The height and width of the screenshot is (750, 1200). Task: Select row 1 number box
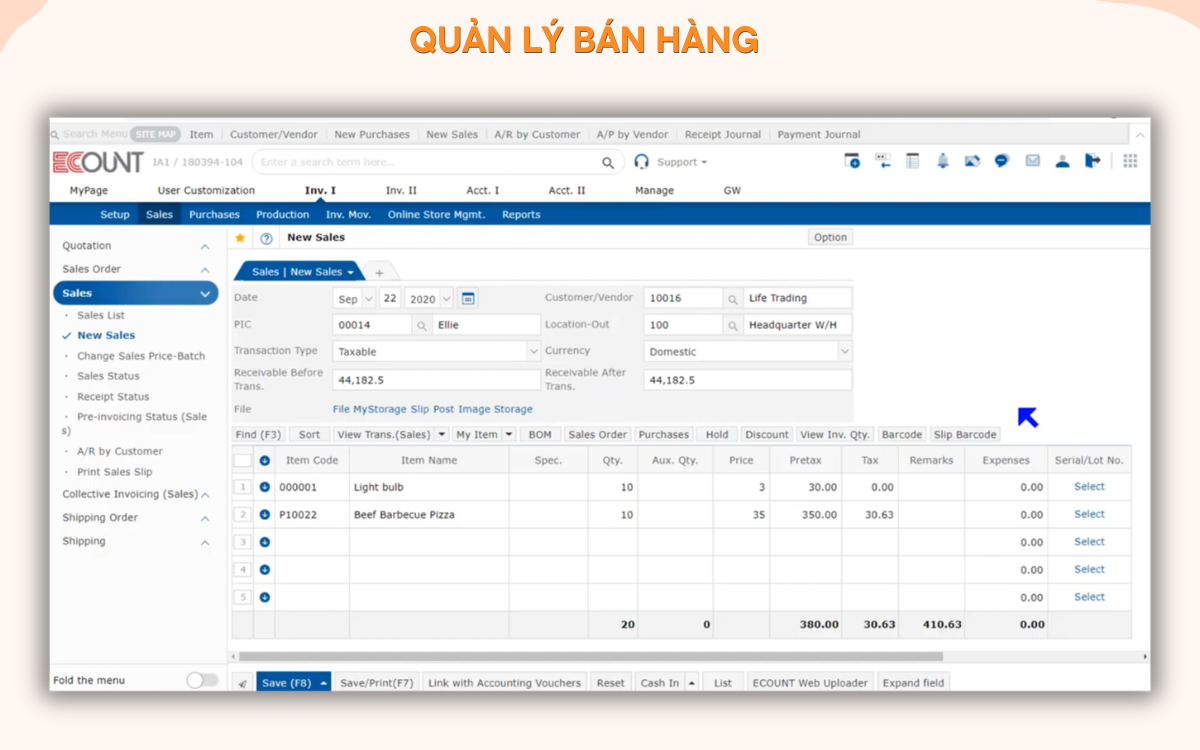pyautogui.click(x=243, y=487)
